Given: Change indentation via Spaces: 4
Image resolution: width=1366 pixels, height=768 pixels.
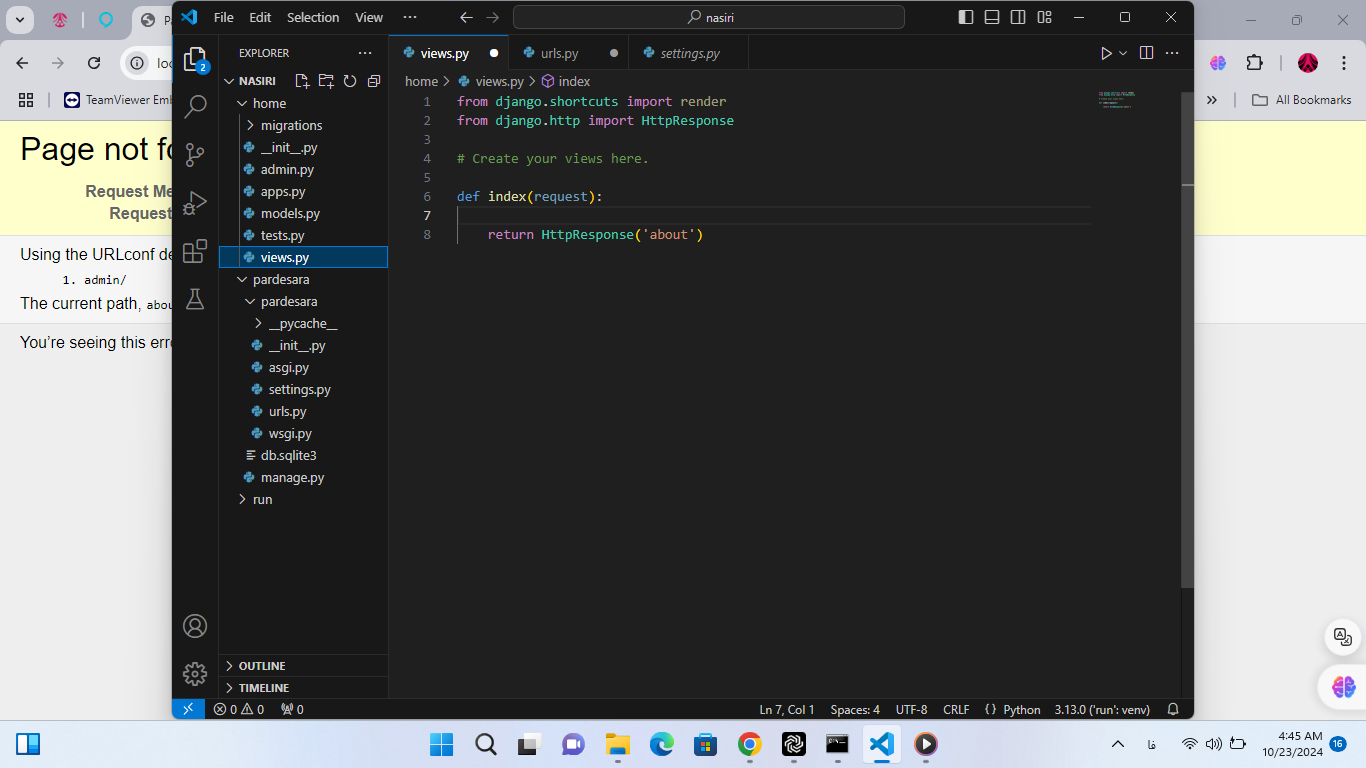Looking at the screenshot, I should (x=855, y=709).
